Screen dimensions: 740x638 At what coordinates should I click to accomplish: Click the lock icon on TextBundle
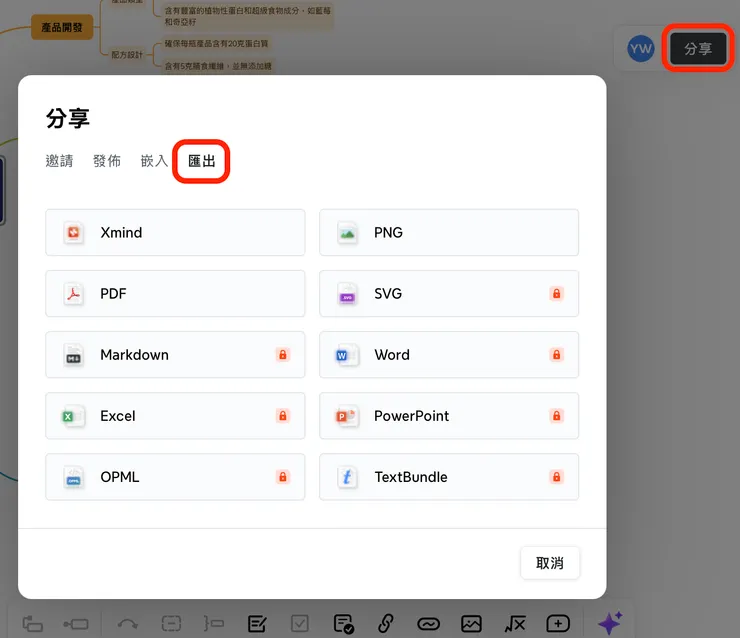pos(556,477)
